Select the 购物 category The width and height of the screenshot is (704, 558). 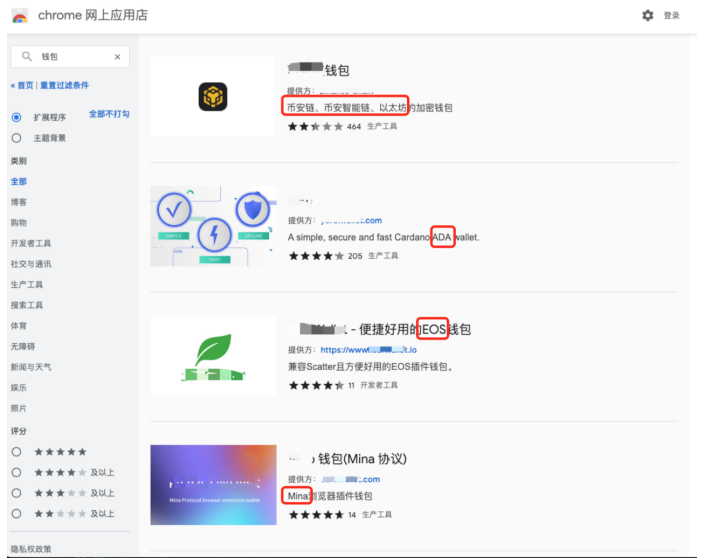(19, 223)
